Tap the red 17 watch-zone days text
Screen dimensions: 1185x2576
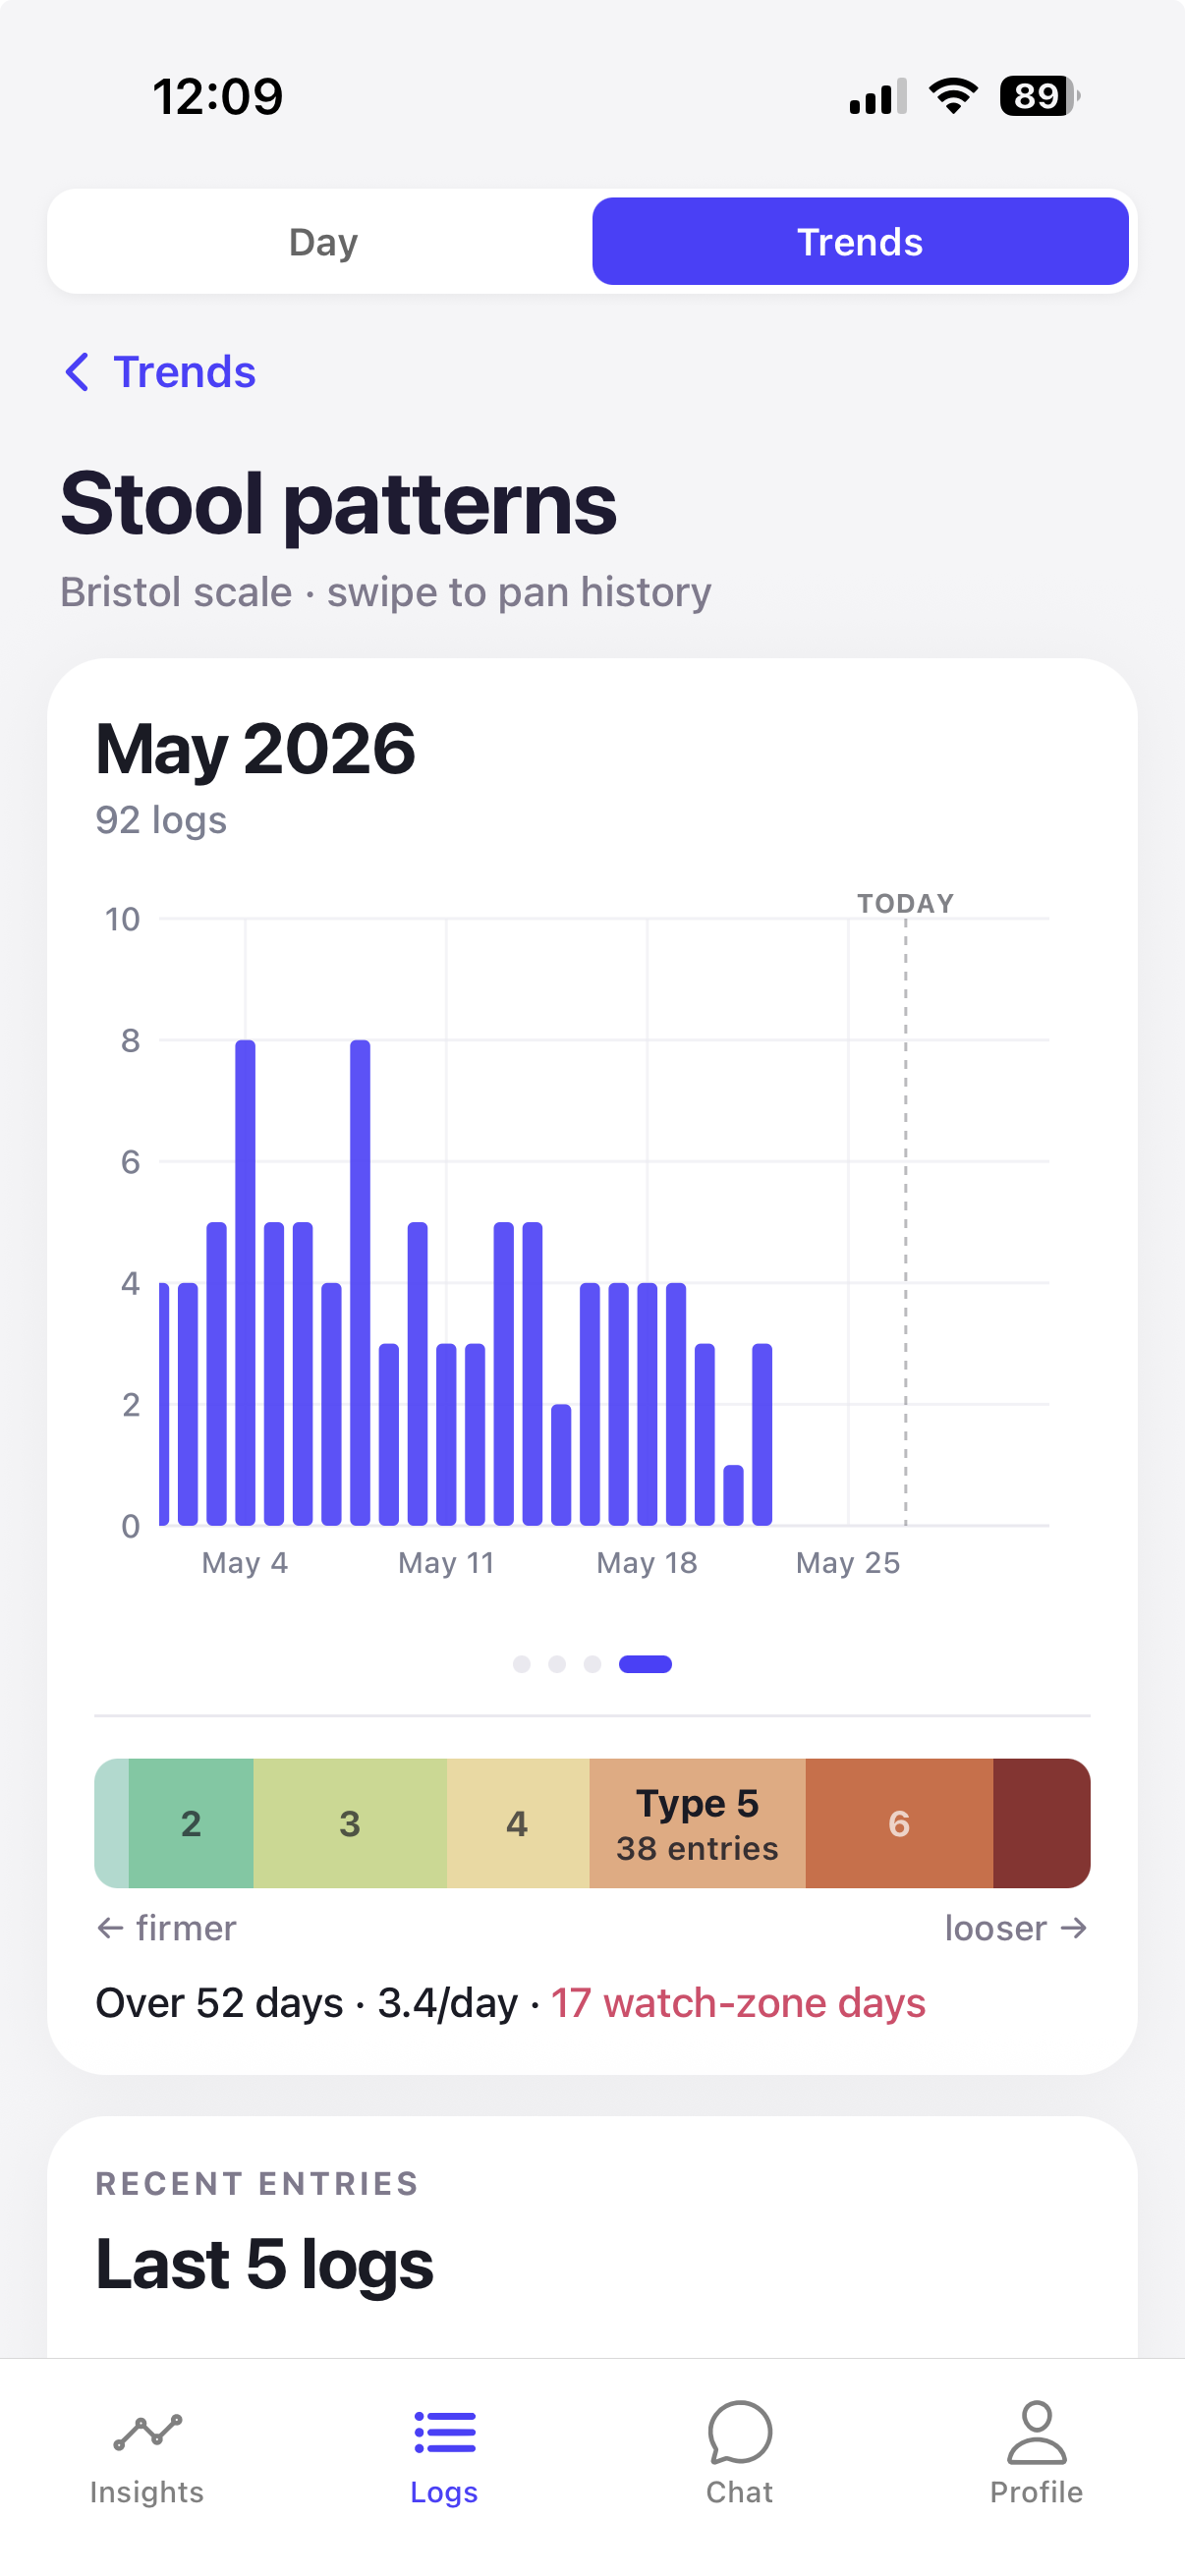[x=738, y=2003]
